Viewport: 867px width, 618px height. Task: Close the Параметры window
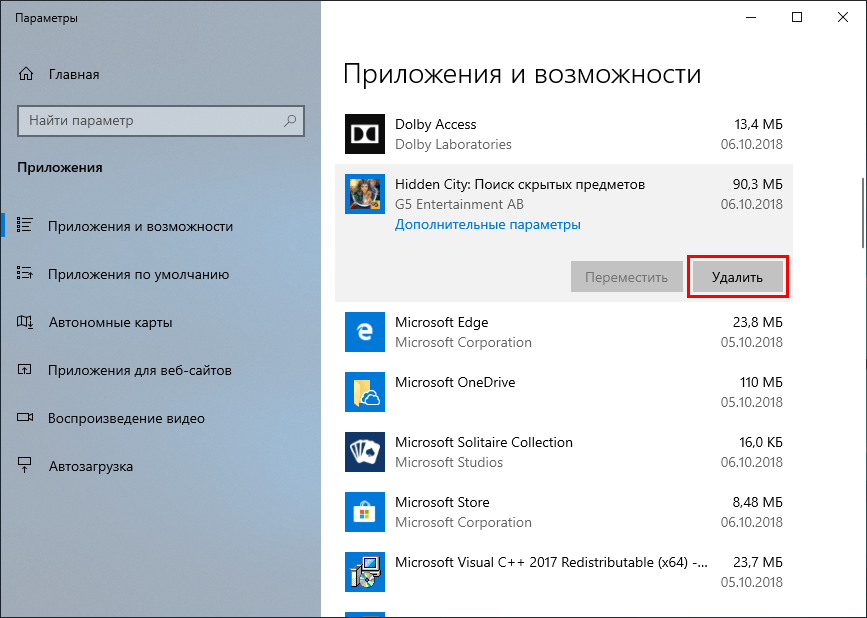coord(843,17)
